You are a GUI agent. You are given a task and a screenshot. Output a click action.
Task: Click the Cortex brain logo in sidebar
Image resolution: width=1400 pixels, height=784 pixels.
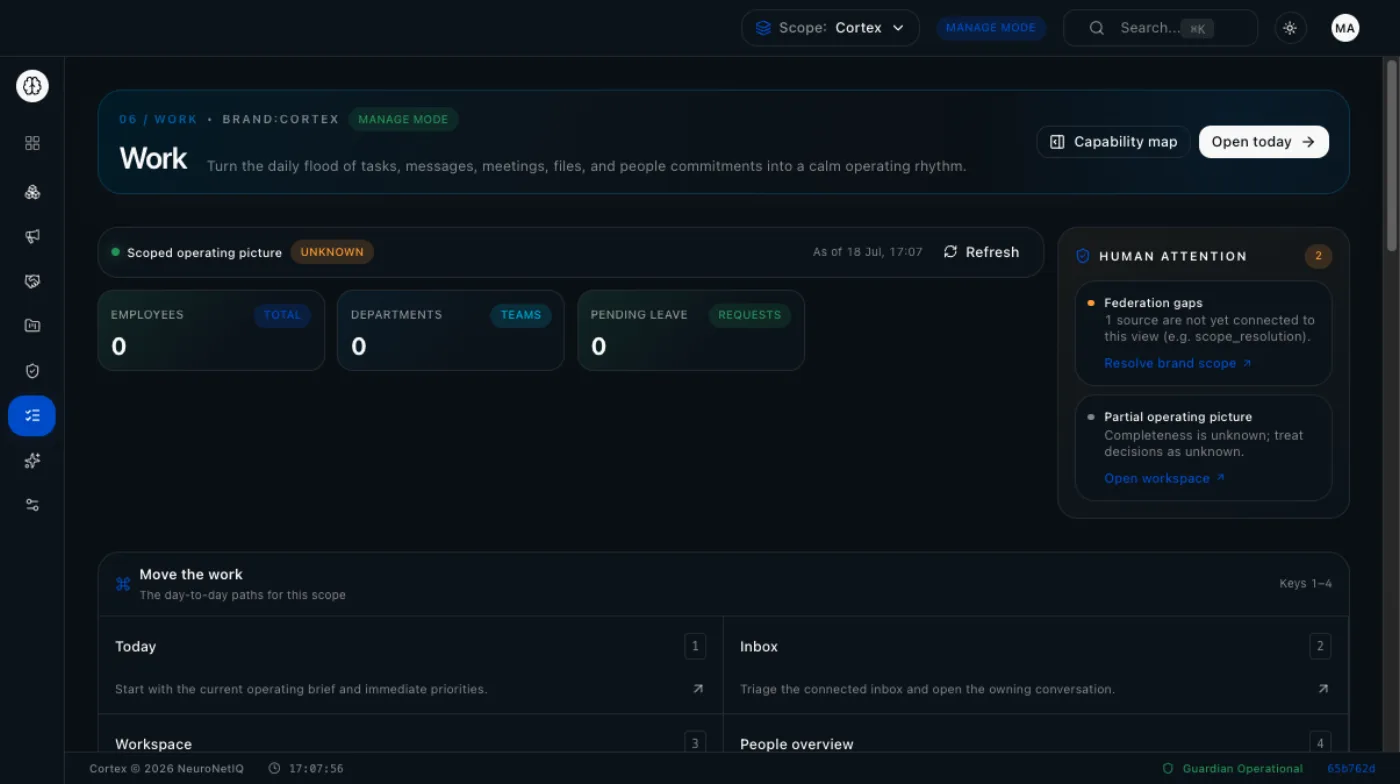pos(32,86)
